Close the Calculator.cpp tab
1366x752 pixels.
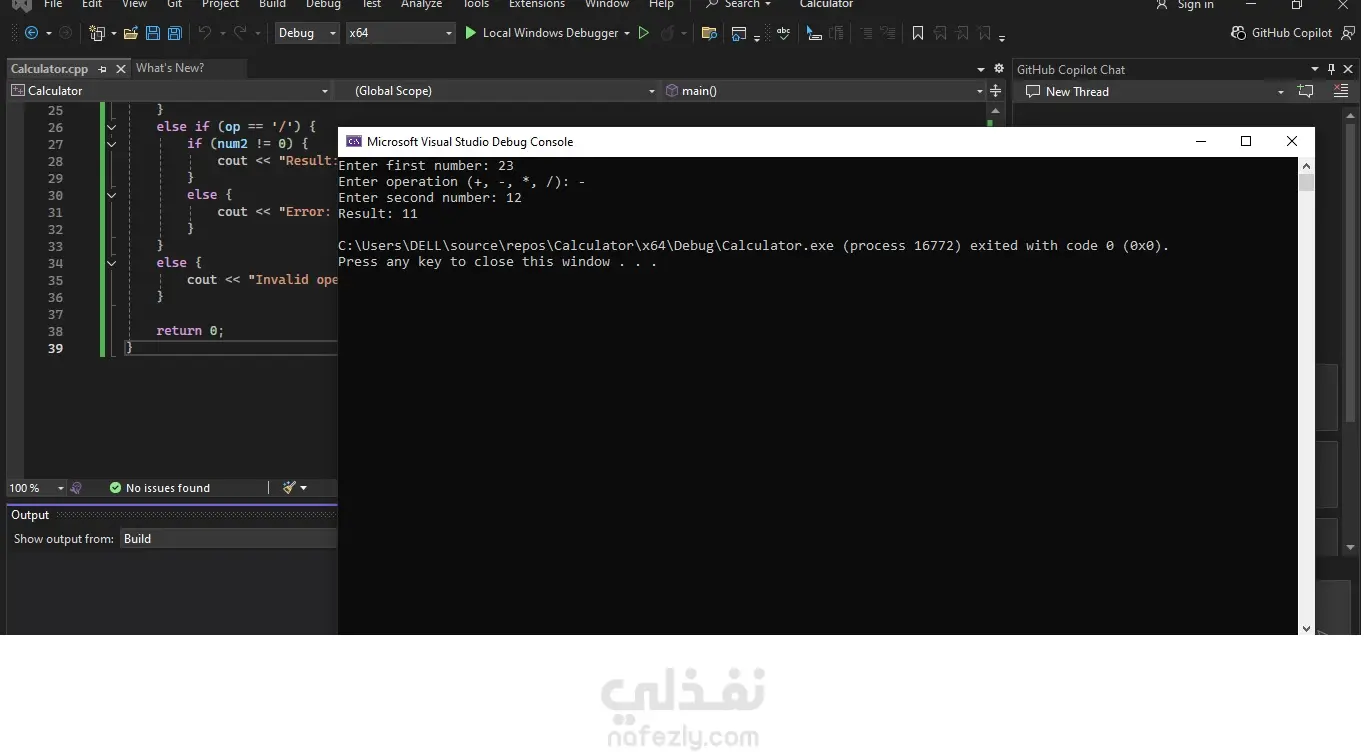121,69
